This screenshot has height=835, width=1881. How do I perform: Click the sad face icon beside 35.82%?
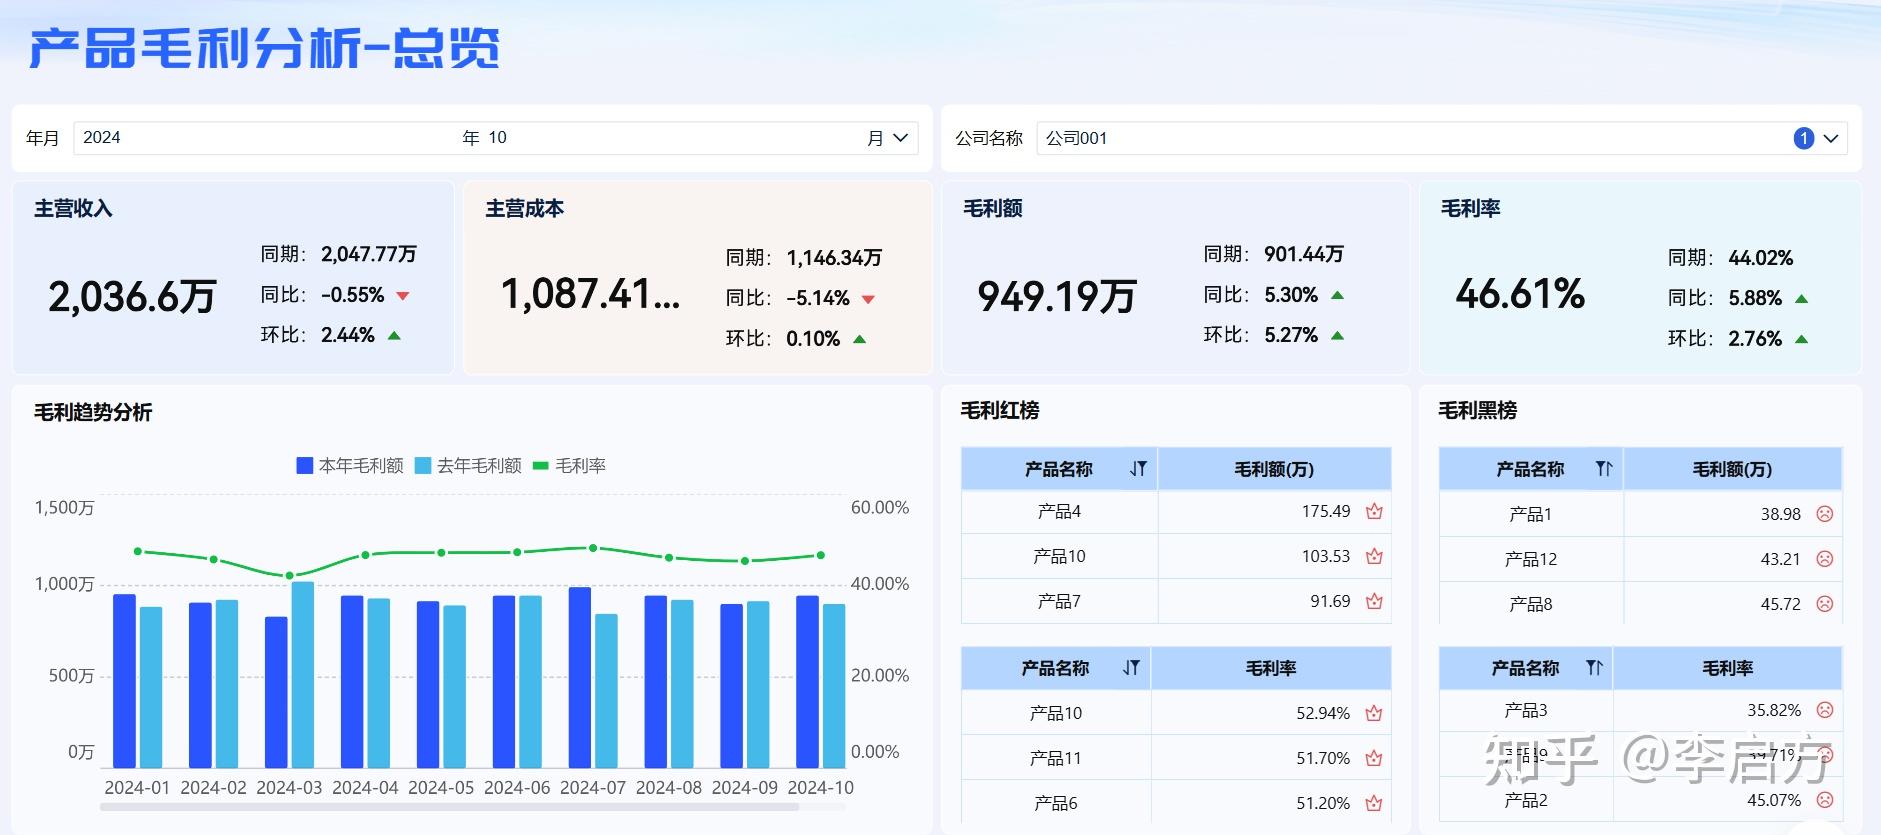[1824, 710]
